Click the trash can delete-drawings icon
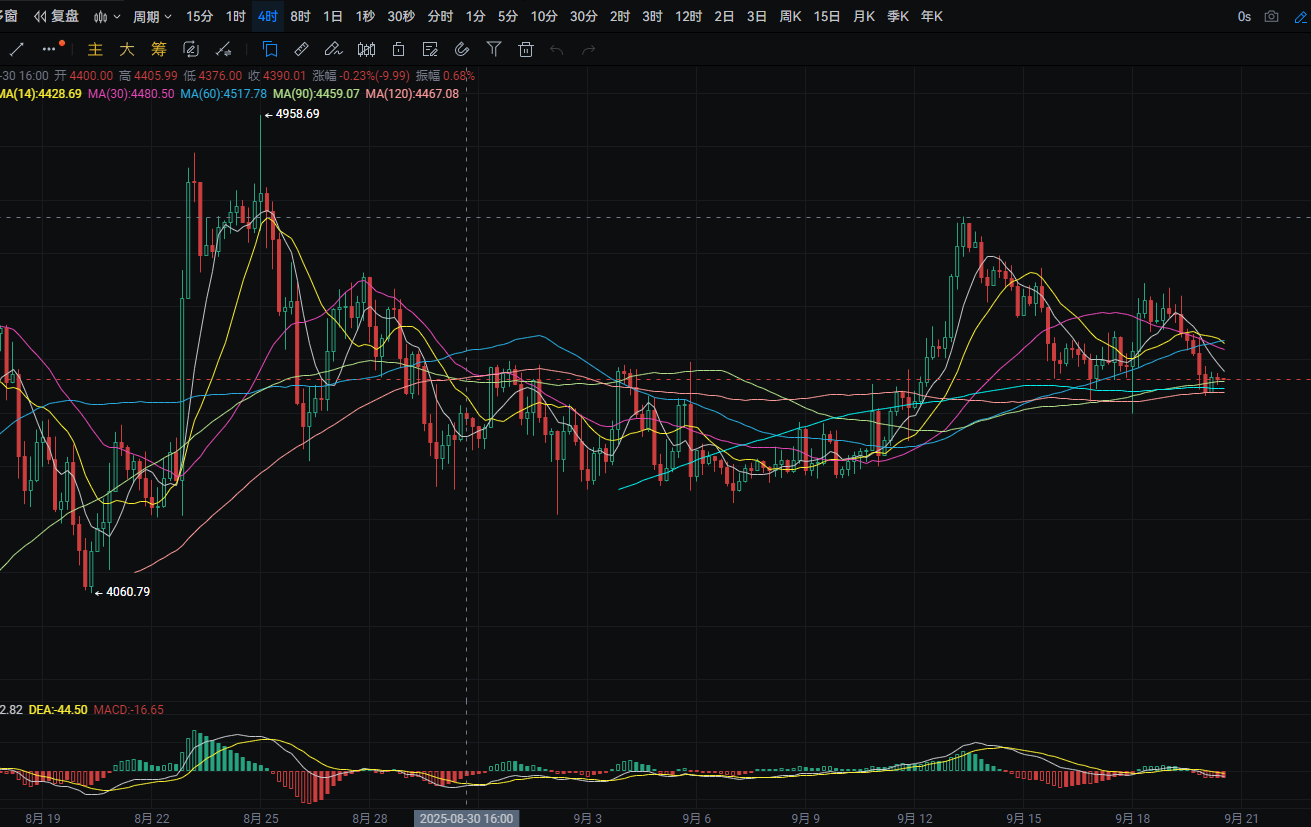 tap(526, 49)
